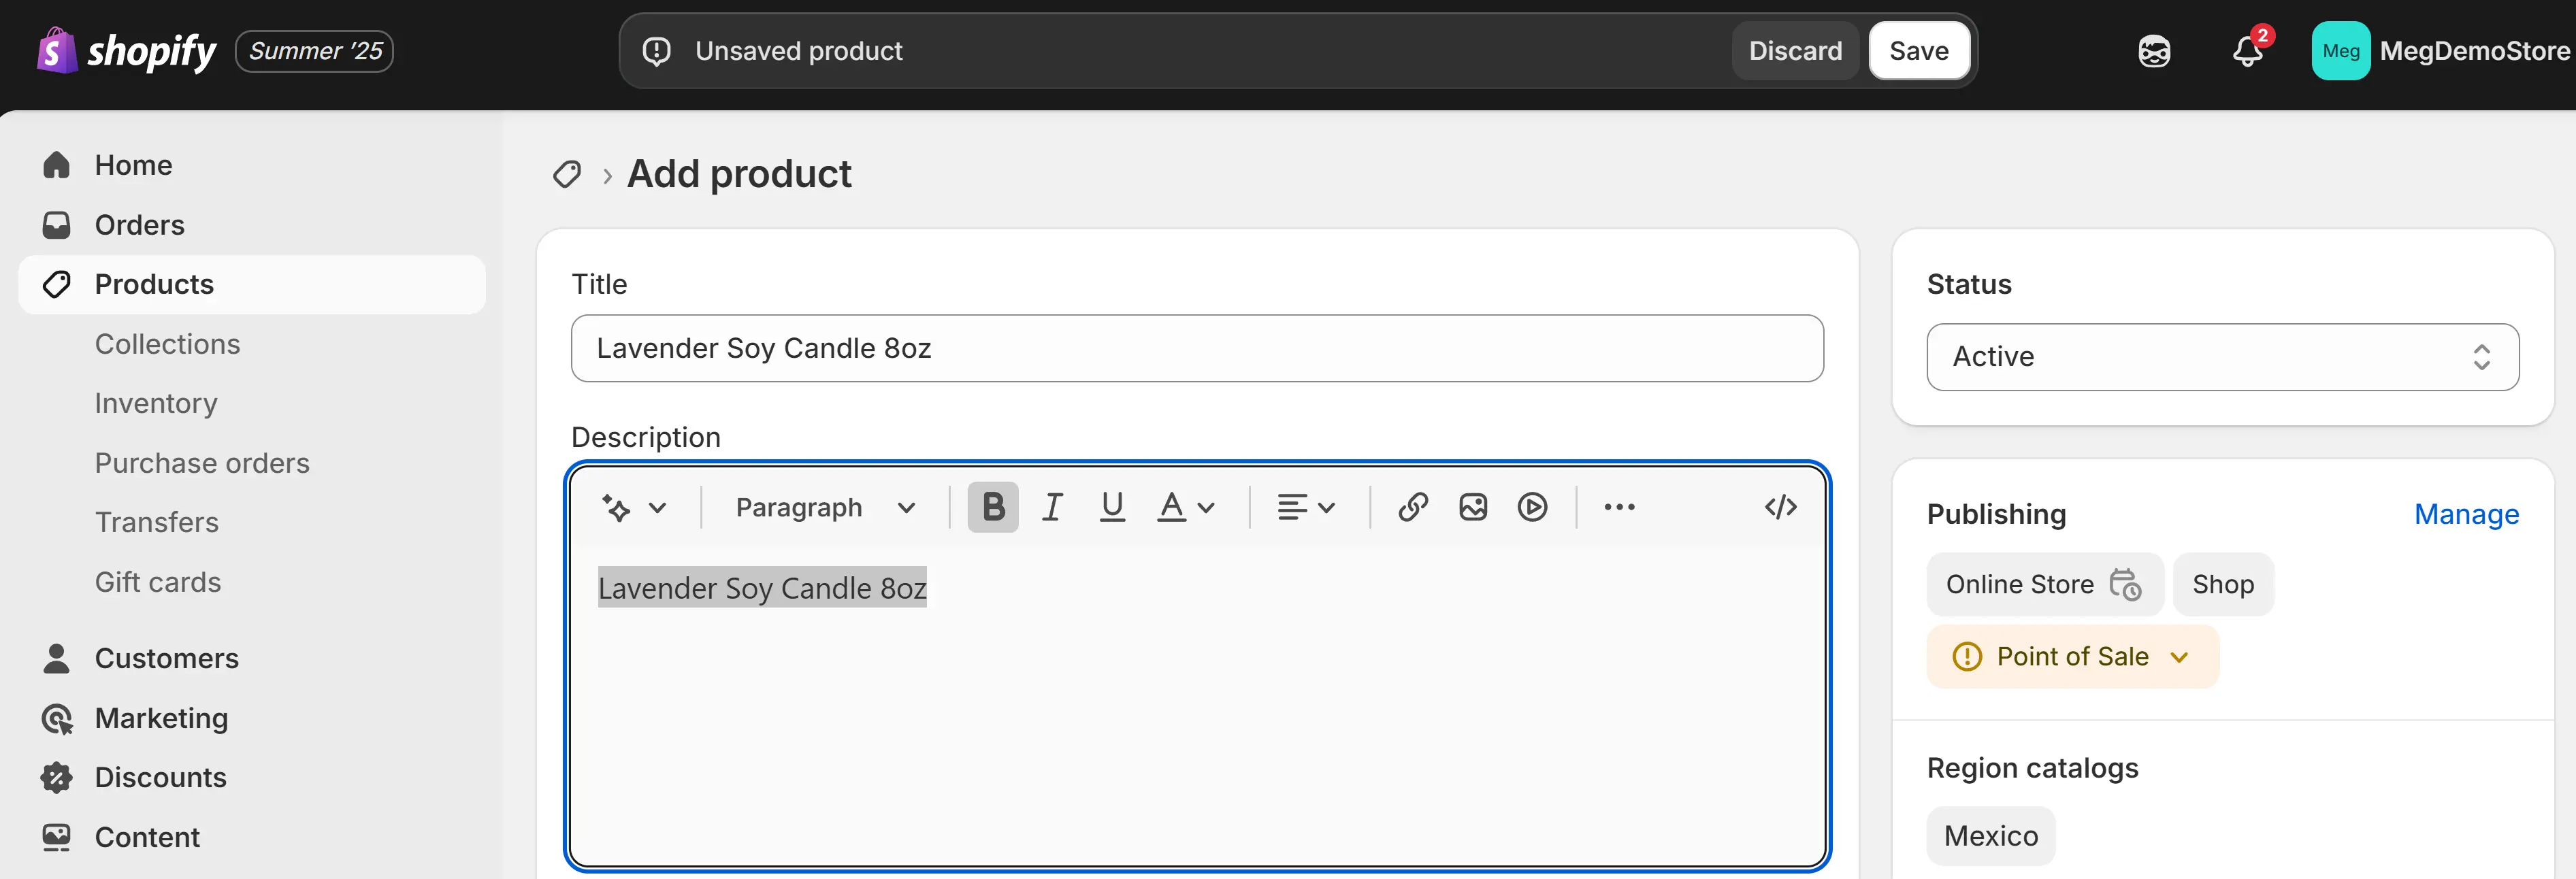Click in the Title input field
Image resolution: width=2576 pixels, height=879 pixels.
click(x=1197, y=348)
